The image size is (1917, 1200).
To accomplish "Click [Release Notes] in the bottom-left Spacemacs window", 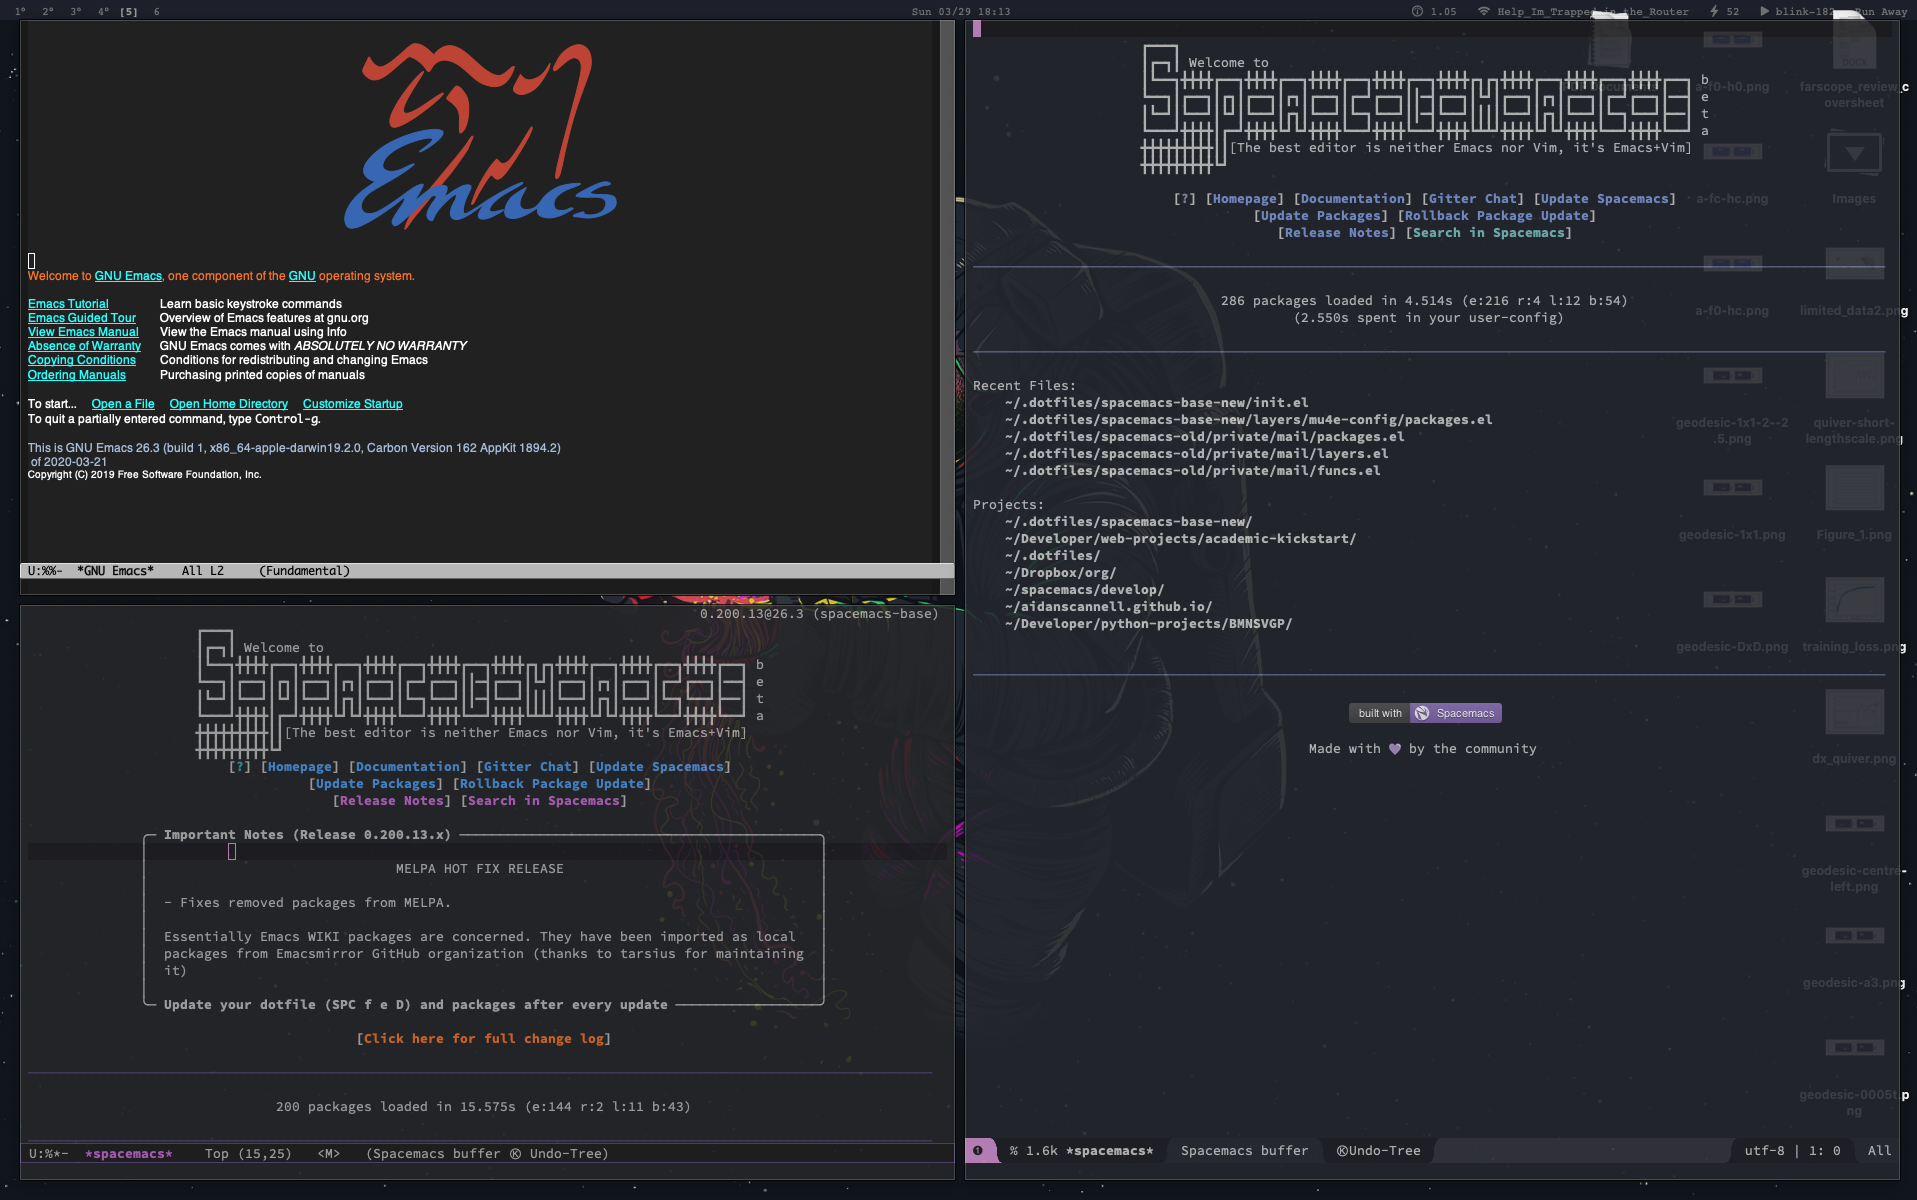I will pos(392,801).
